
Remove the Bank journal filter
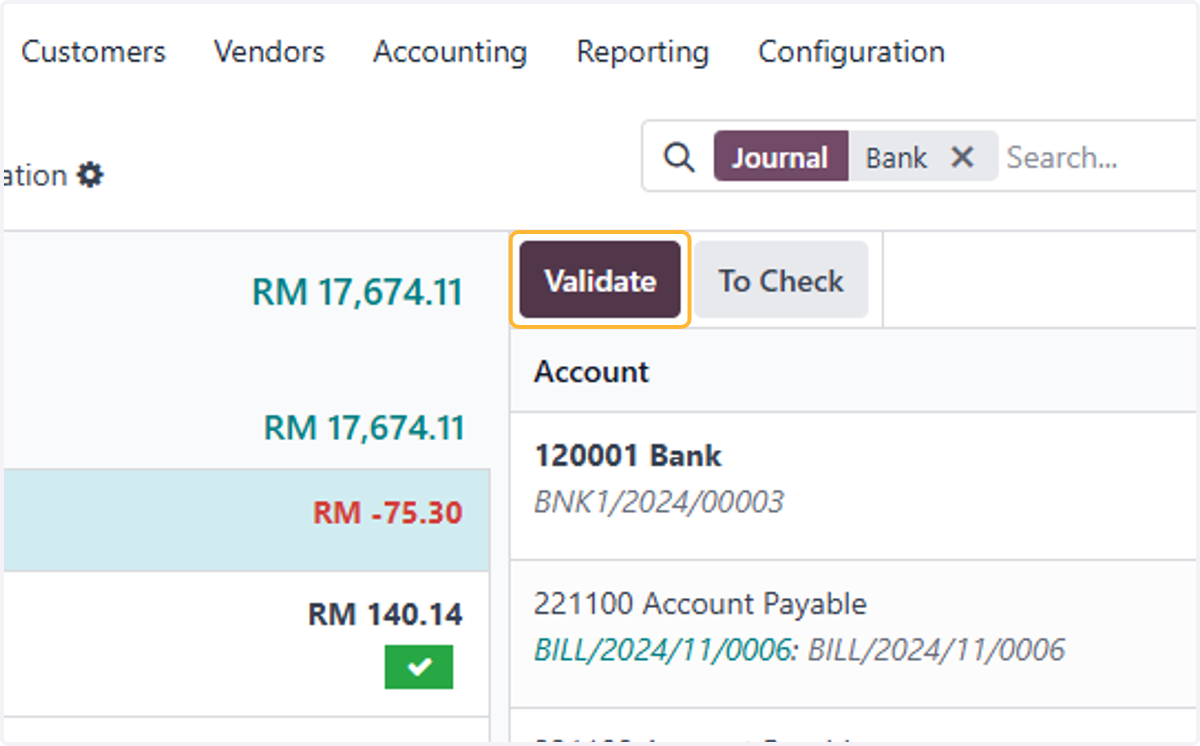[962, 157]
